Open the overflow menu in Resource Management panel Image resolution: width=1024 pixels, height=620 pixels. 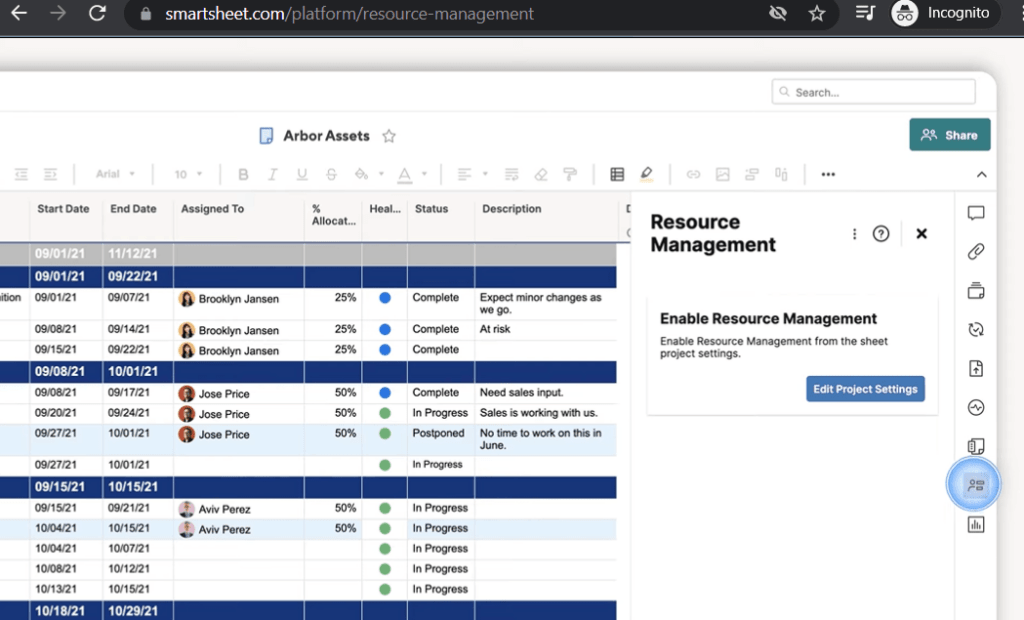click(x=854, y=233)
